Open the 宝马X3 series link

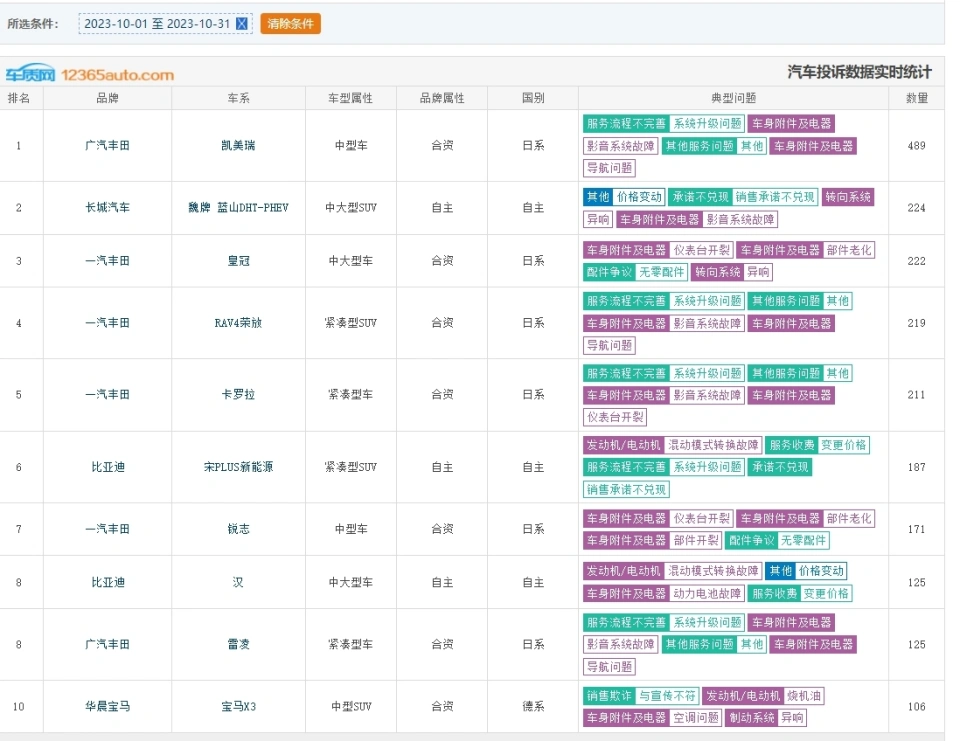(238, 707)
